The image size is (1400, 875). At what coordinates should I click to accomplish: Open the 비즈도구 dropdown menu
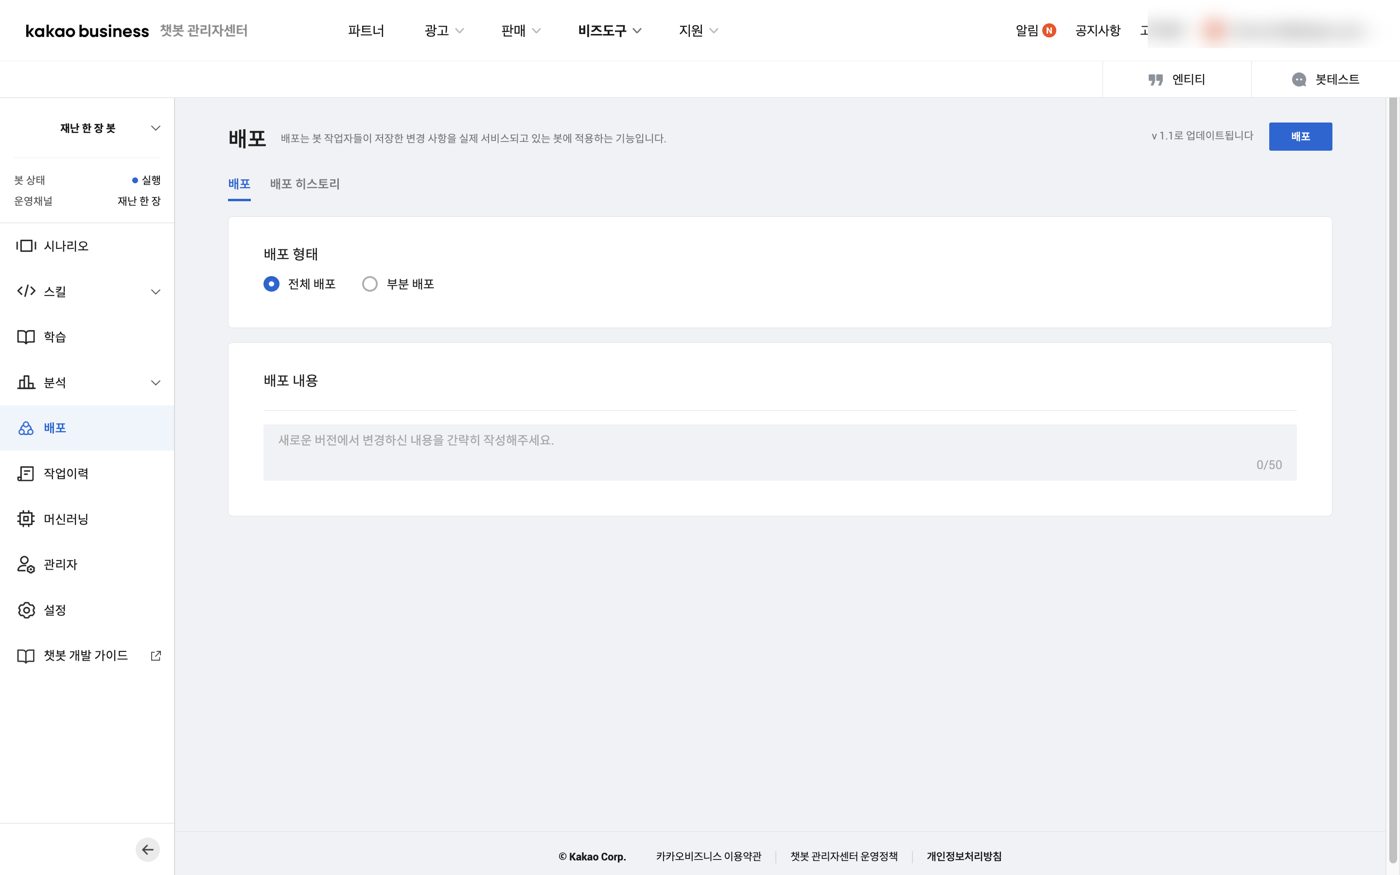[610, 31]
